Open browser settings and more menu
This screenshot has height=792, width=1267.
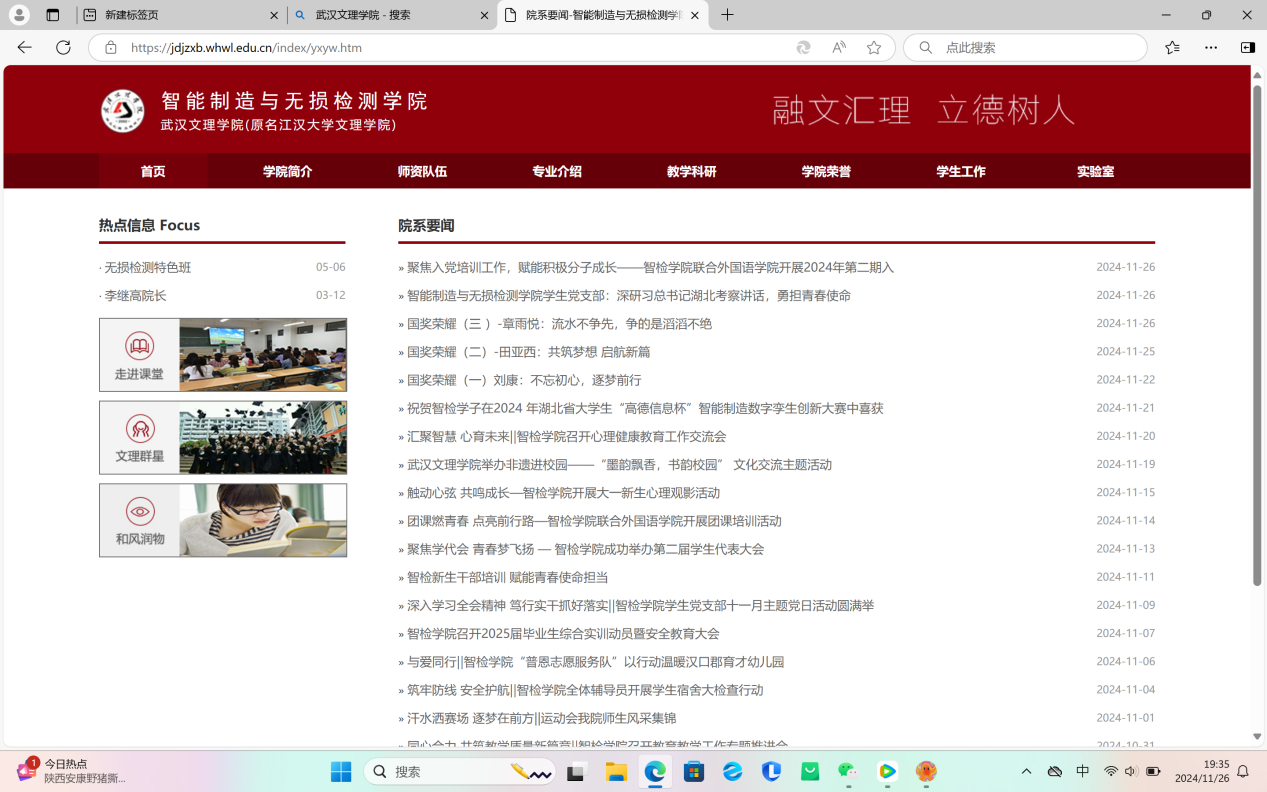tap(1211, 47)
